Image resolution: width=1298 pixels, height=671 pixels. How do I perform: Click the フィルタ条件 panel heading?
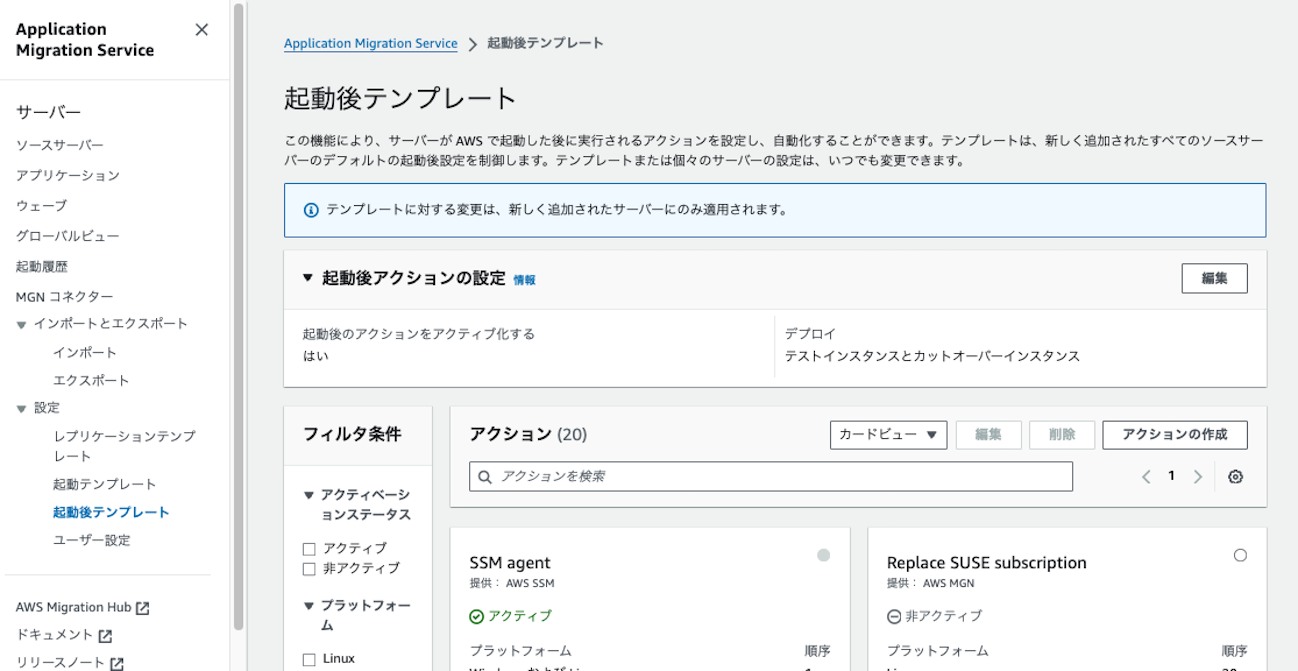coord(352,435)
